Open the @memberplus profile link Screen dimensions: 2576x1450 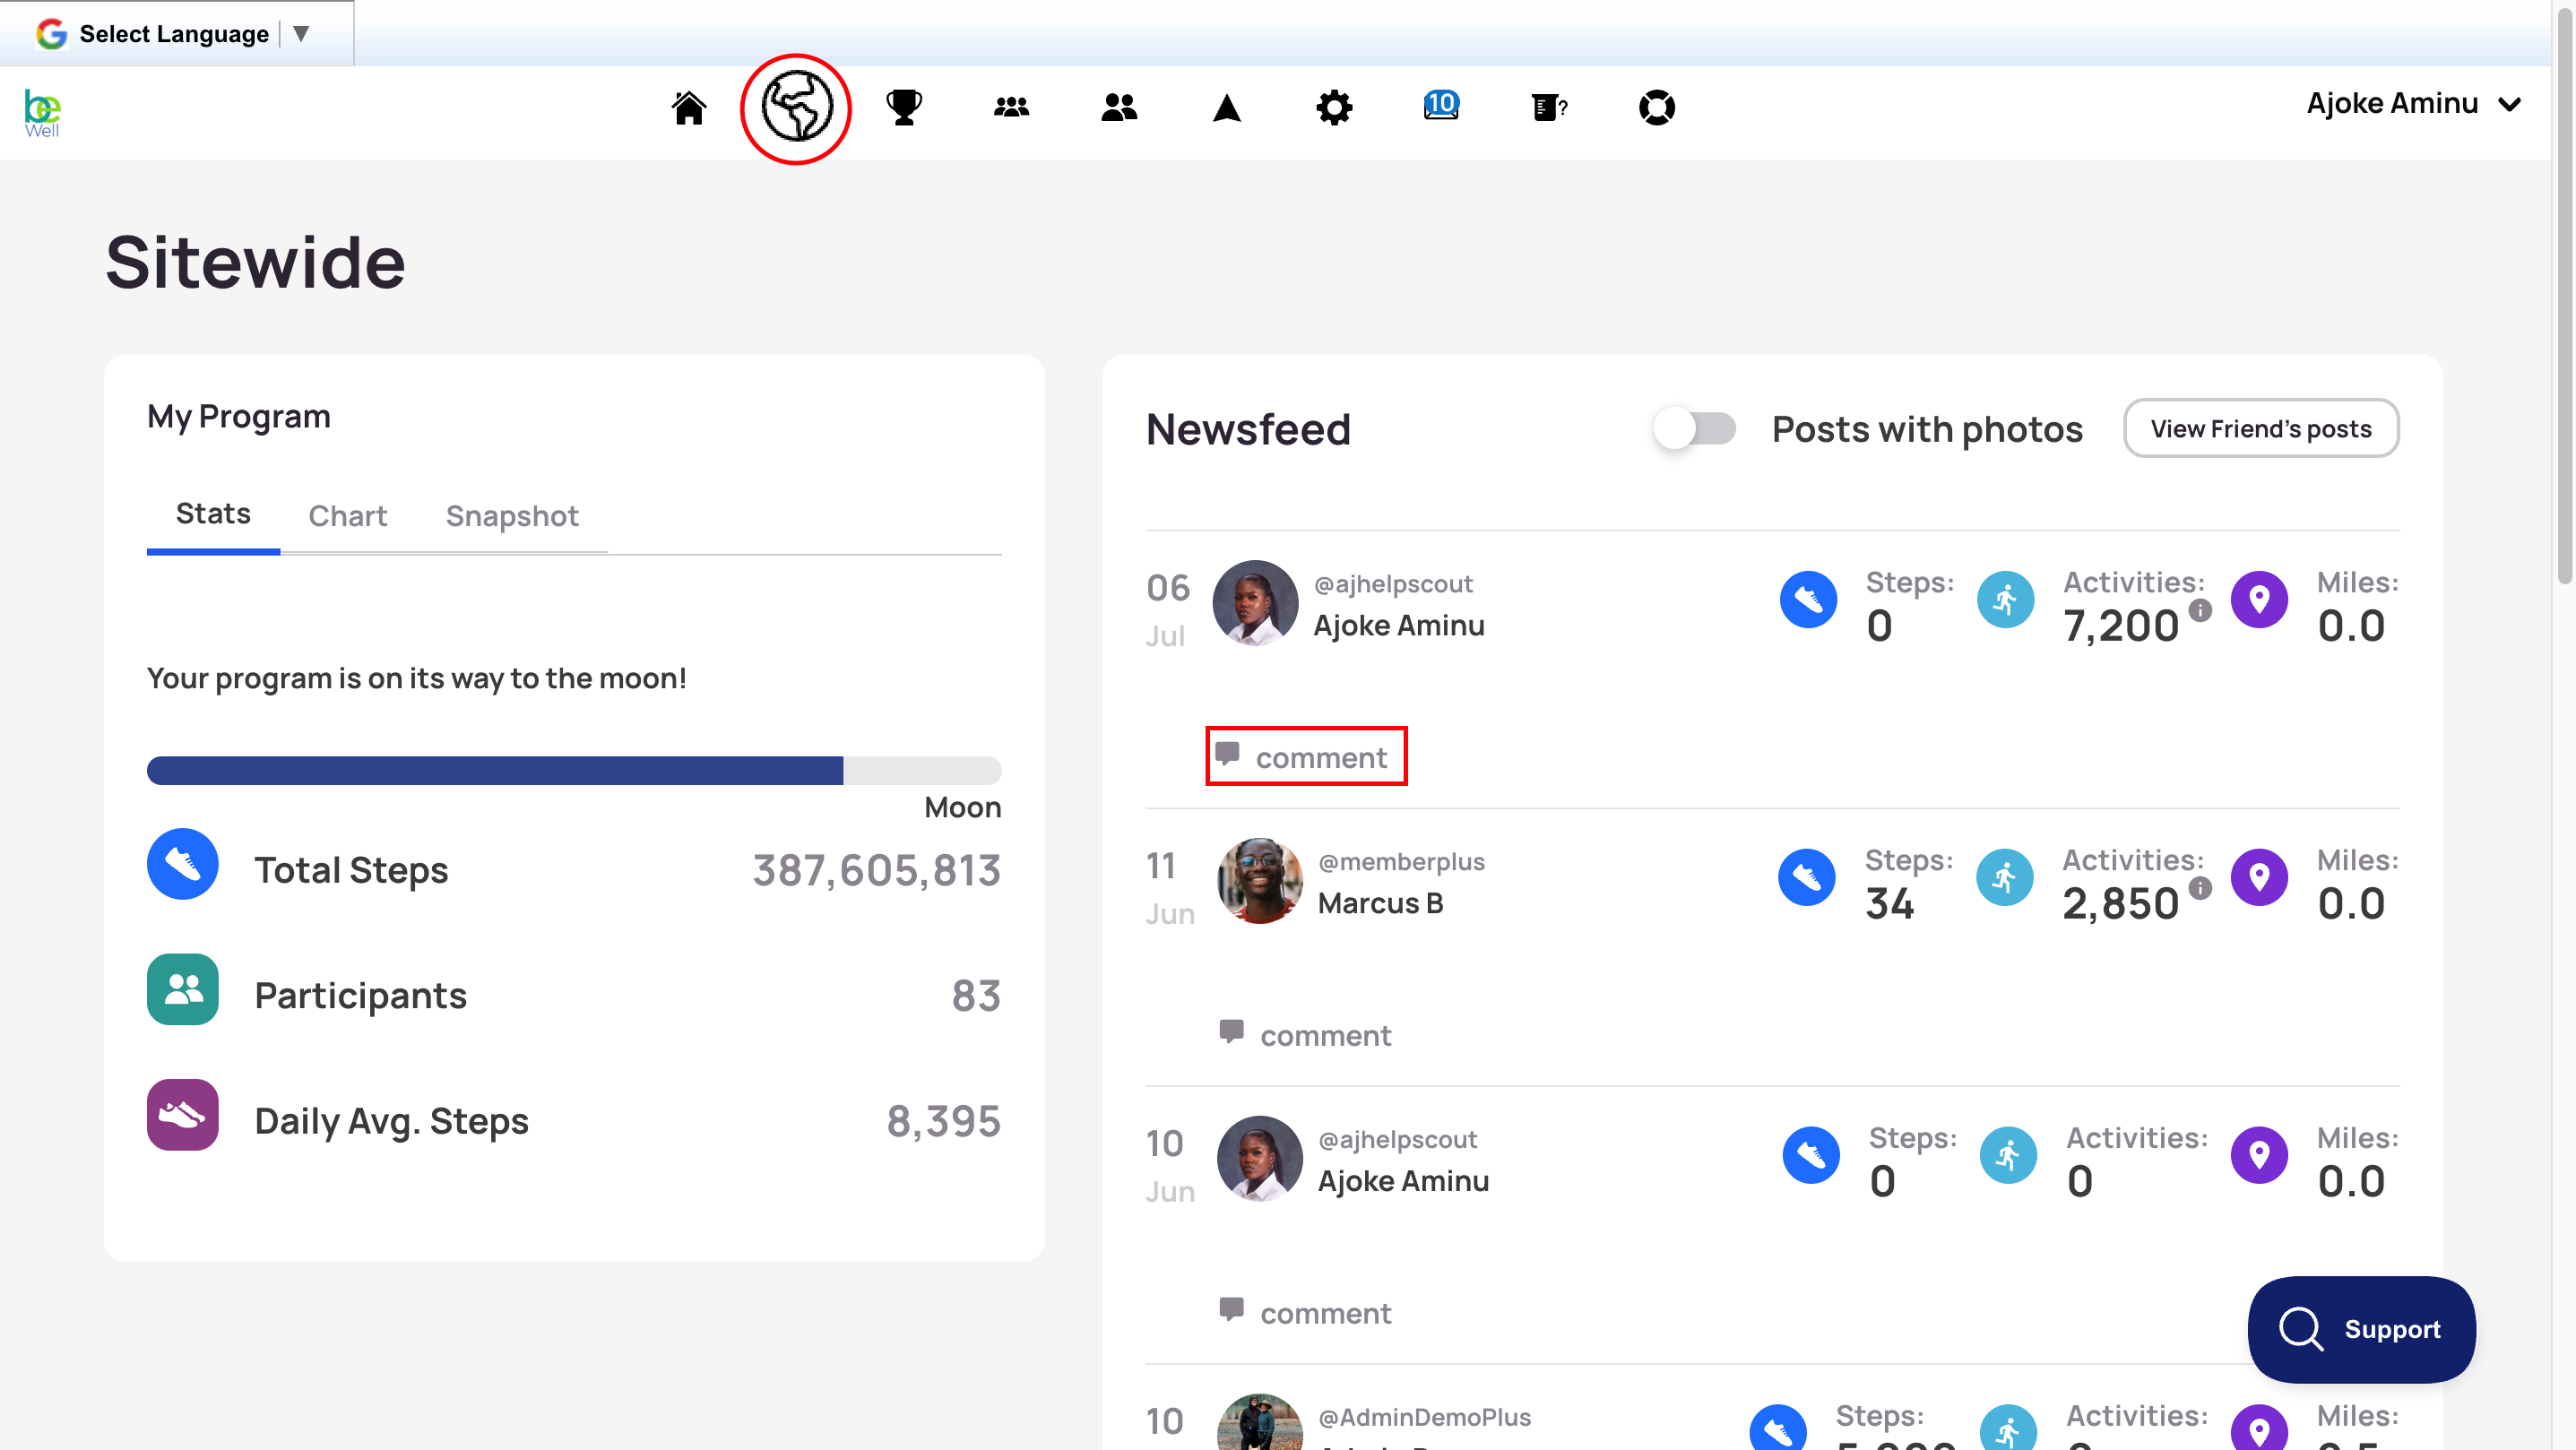point(1401,862)
